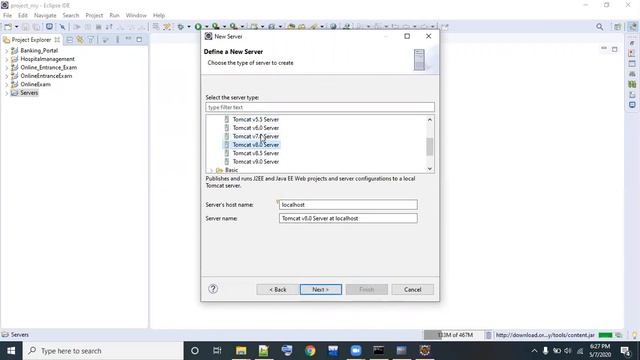Click the green download progress bar in status bar
Viewport: 640px width, 360px height.
[x=605, y=335]
